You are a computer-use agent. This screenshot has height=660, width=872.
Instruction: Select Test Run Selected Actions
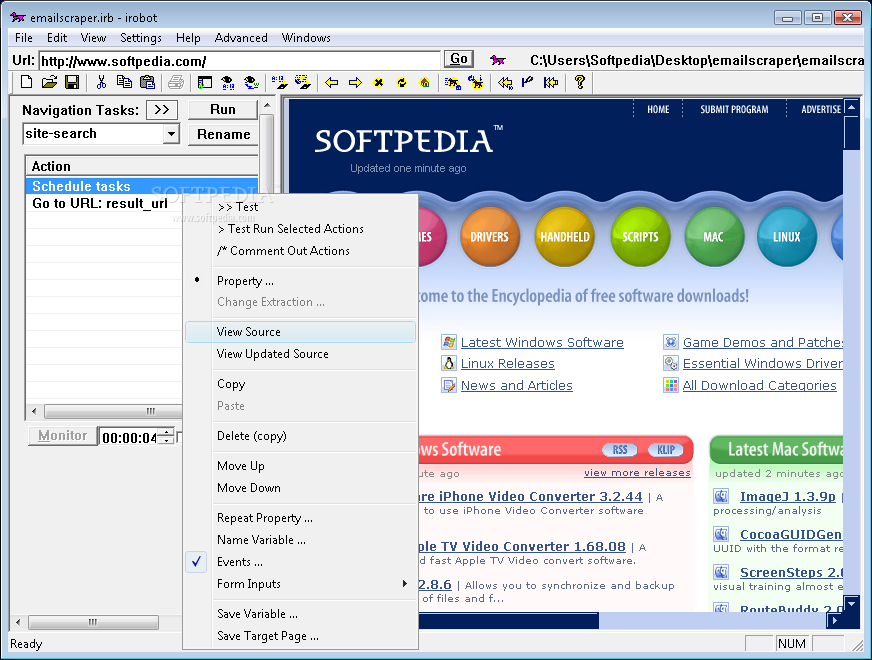[x=300, y=229]
